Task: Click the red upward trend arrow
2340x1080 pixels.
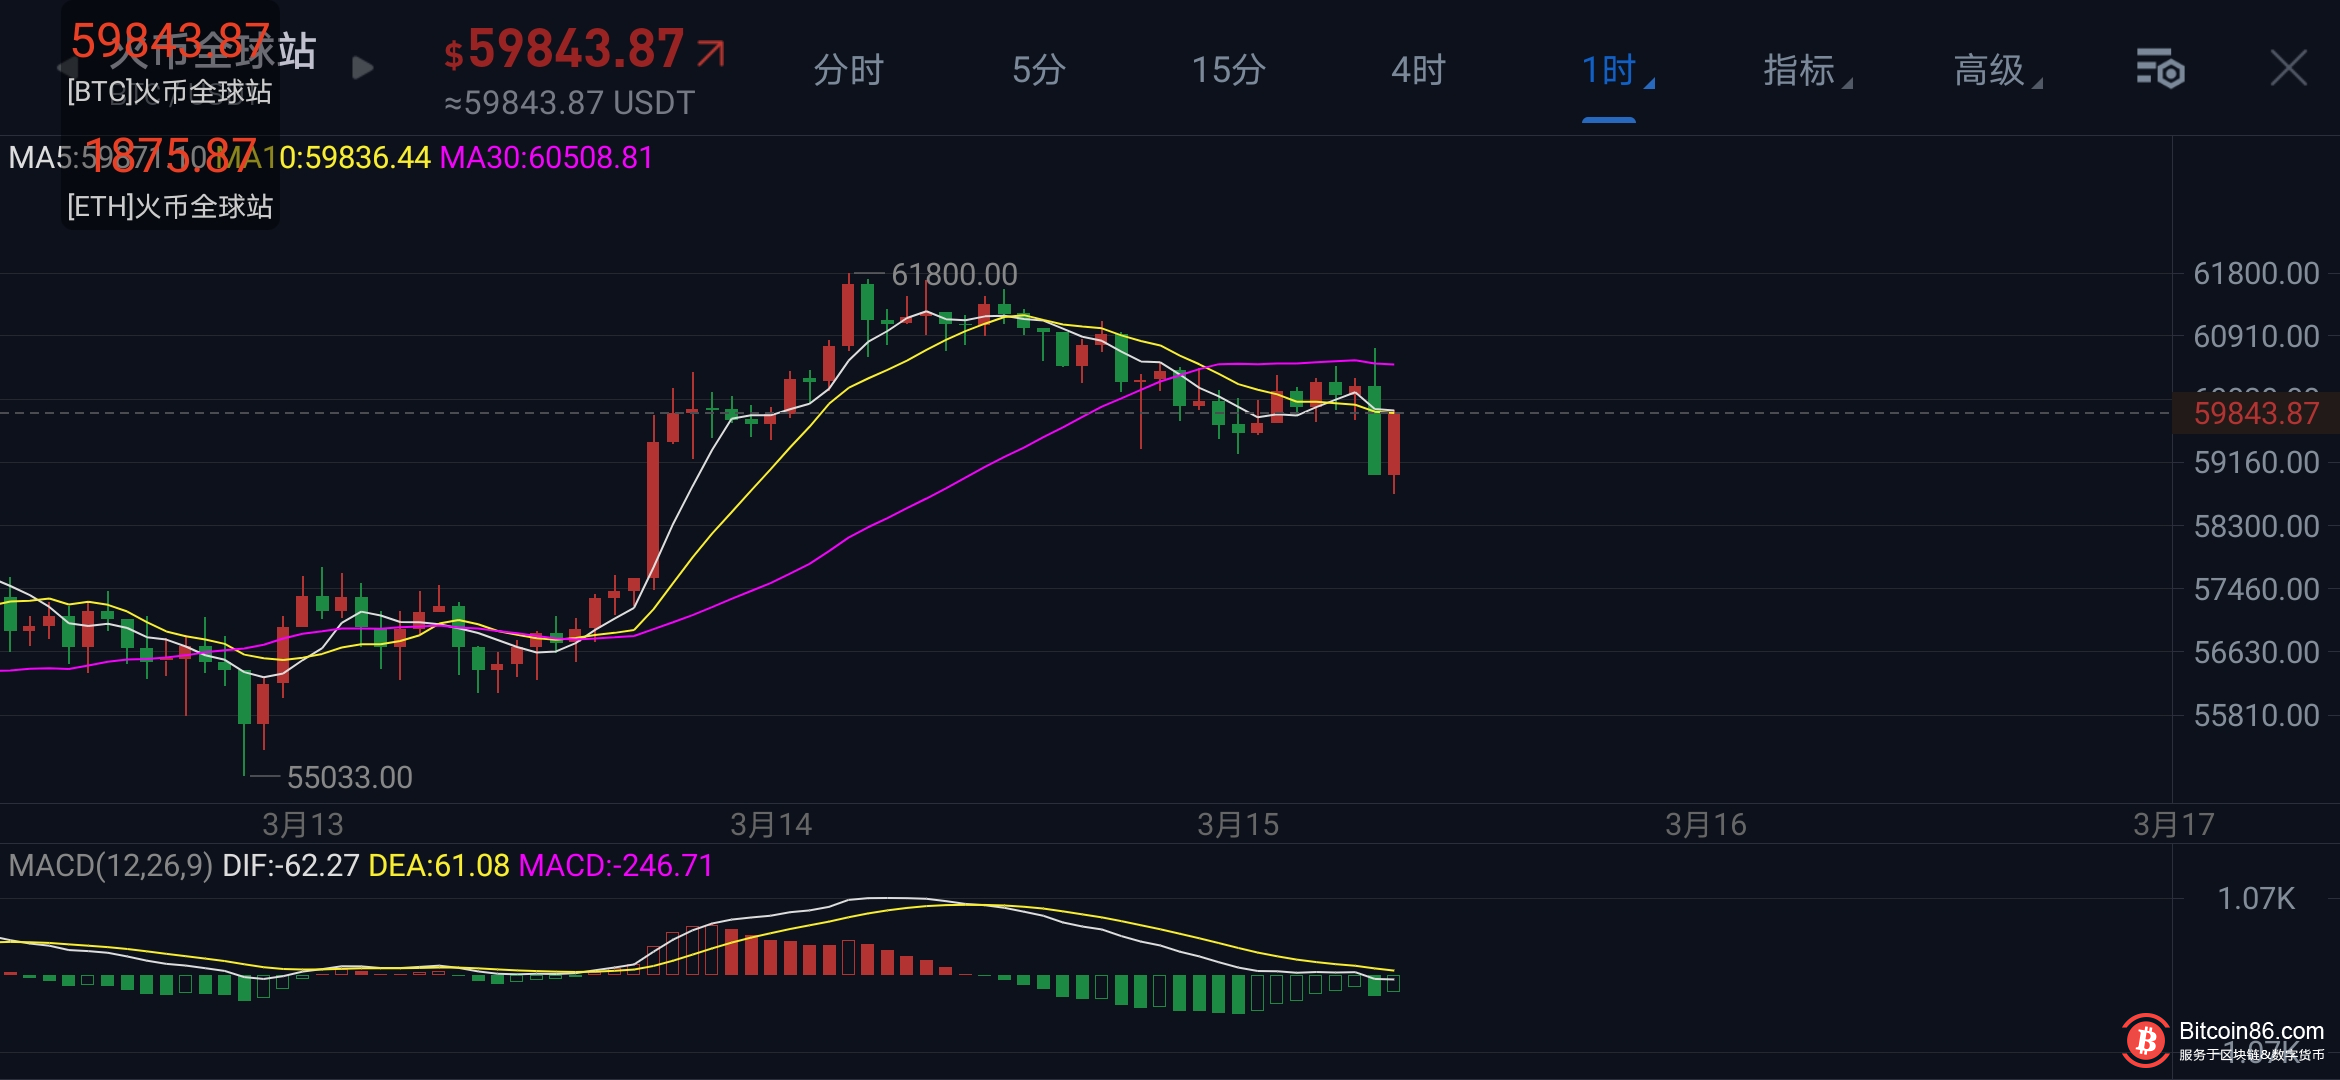Action: click(711, 52)
